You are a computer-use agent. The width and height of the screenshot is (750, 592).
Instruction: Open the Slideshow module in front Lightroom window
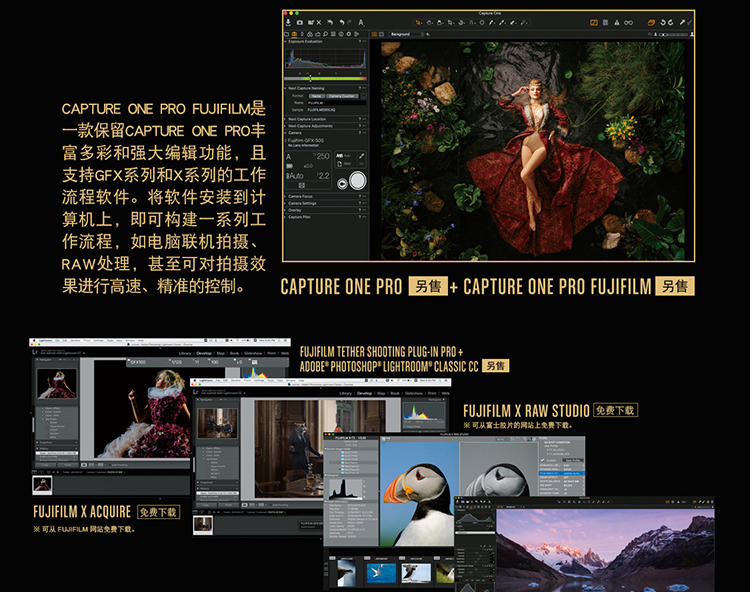(414, 394)
